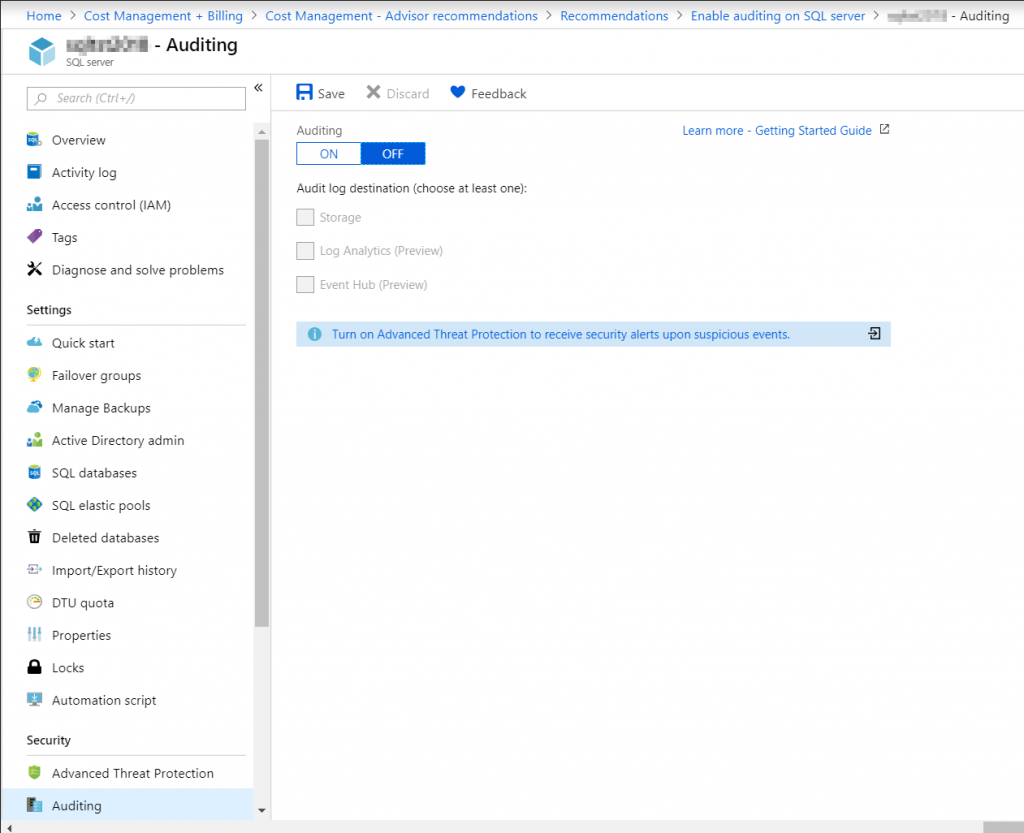Click the Automation script icon

click(x=34, y=699)
